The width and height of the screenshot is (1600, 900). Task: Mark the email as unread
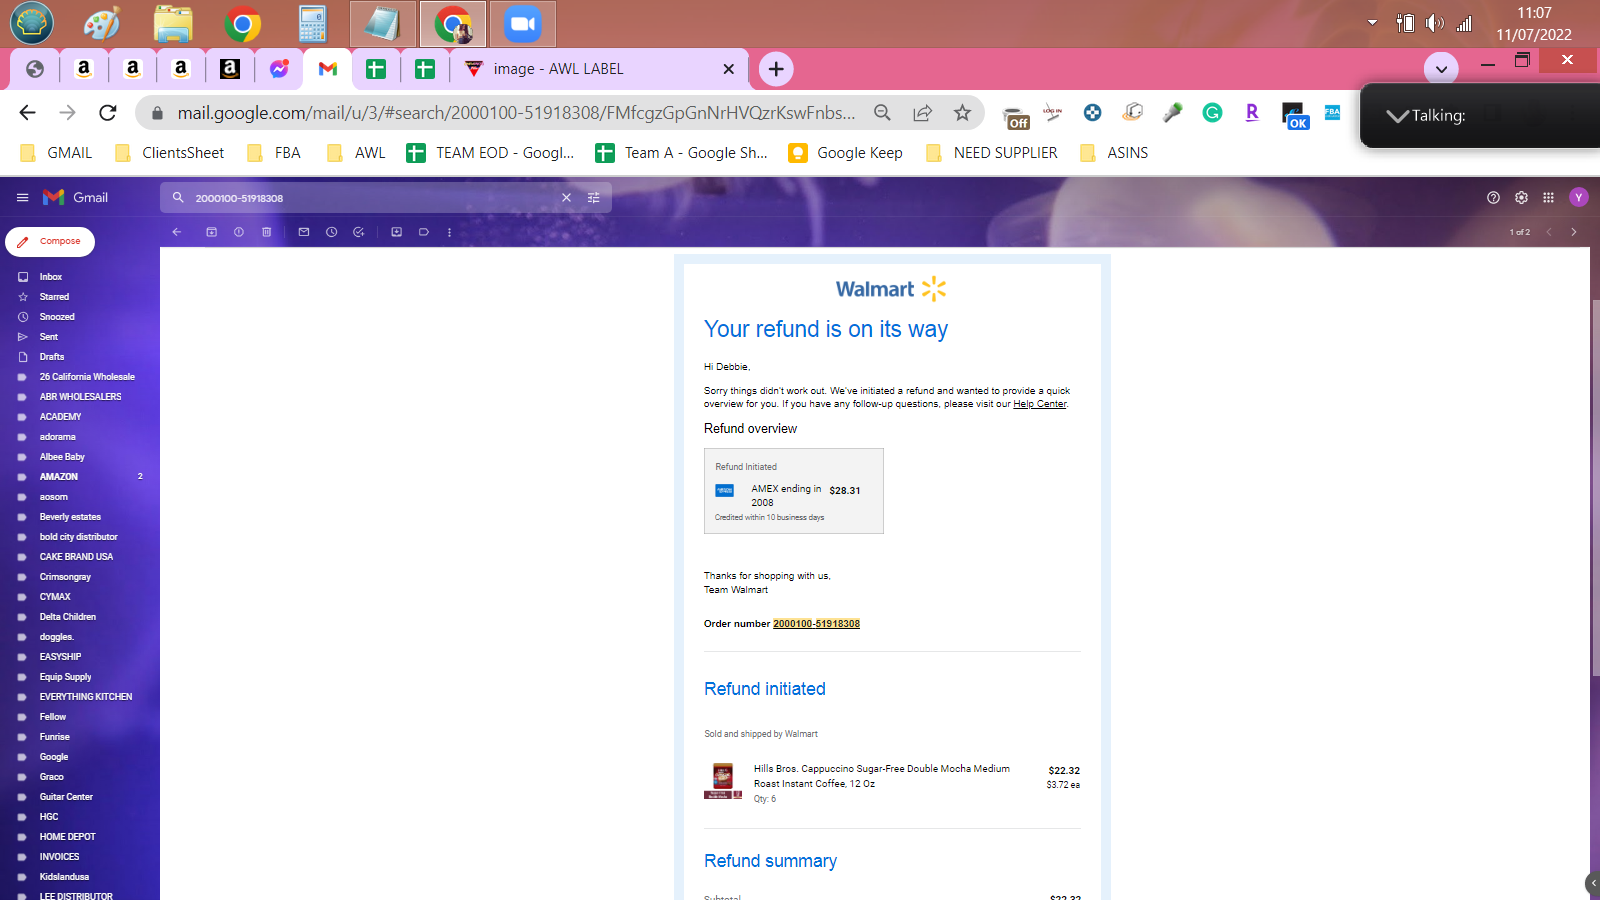(x=304, y=232)
